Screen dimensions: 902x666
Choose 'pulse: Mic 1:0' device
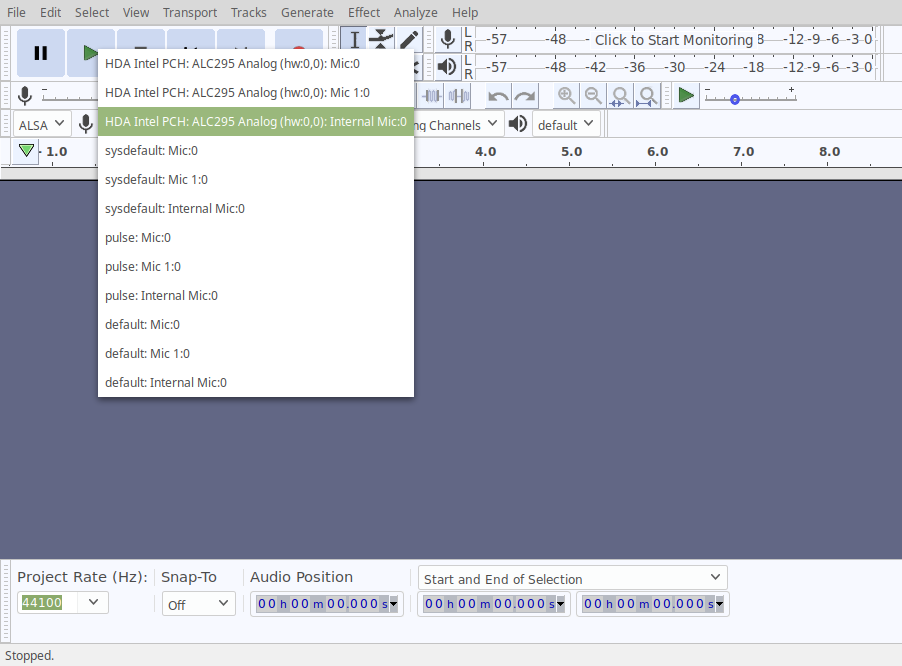click(256, 267)
